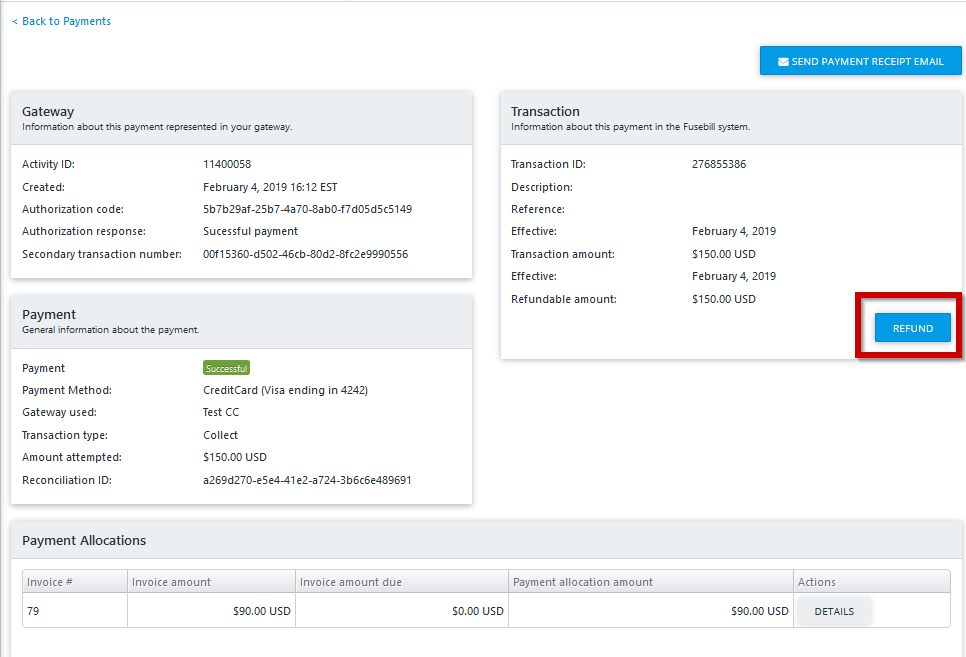Click the Reconciliation ID value
This screenshot has height=657, width=966.
(307, 480)
